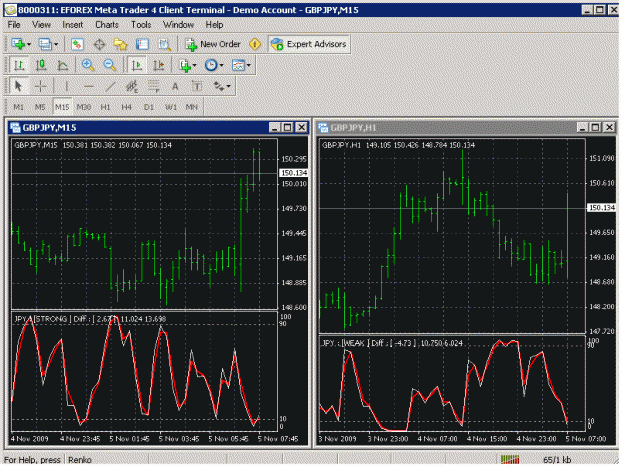The height and width of the screenshot is (470, 625).
Task: Click the GBPJPY,M15 chart window icon
Action: (15, 128)
